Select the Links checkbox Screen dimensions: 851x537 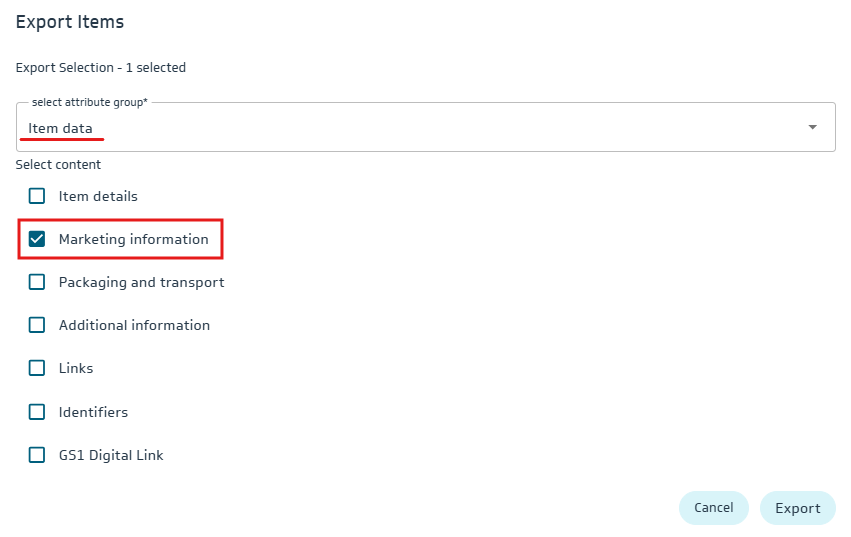tap(37, 368)
